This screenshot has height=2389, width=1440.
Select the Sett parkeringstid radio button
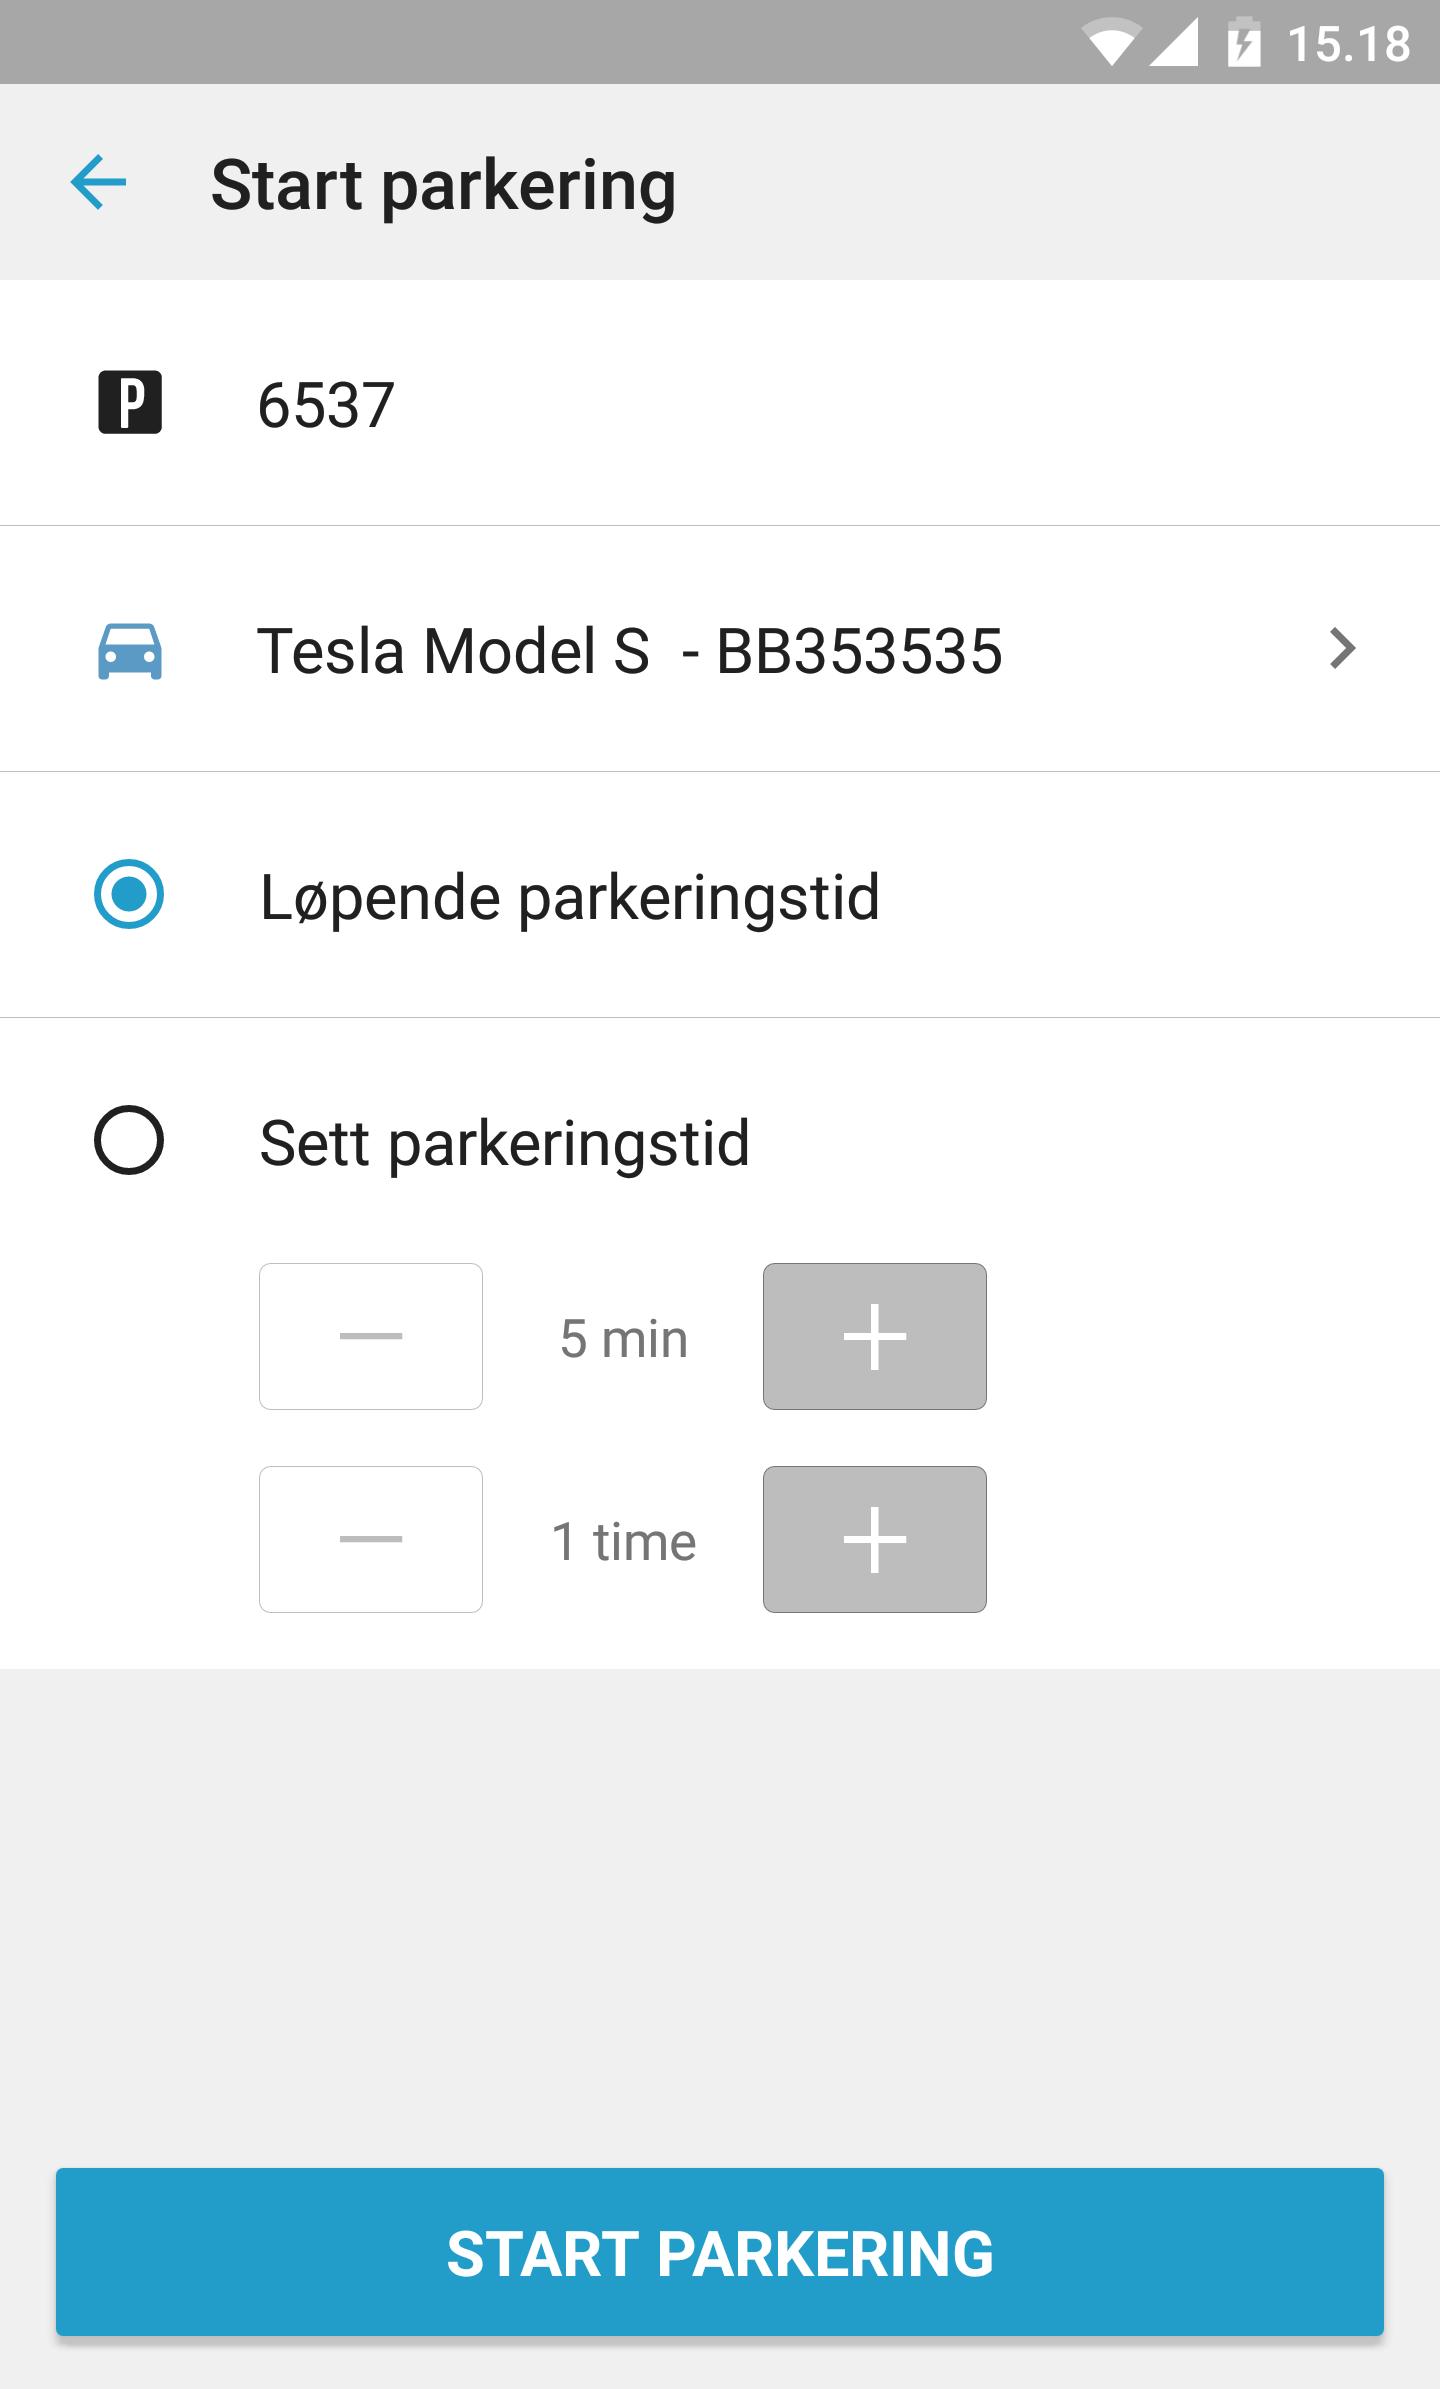pos(129,1140)
